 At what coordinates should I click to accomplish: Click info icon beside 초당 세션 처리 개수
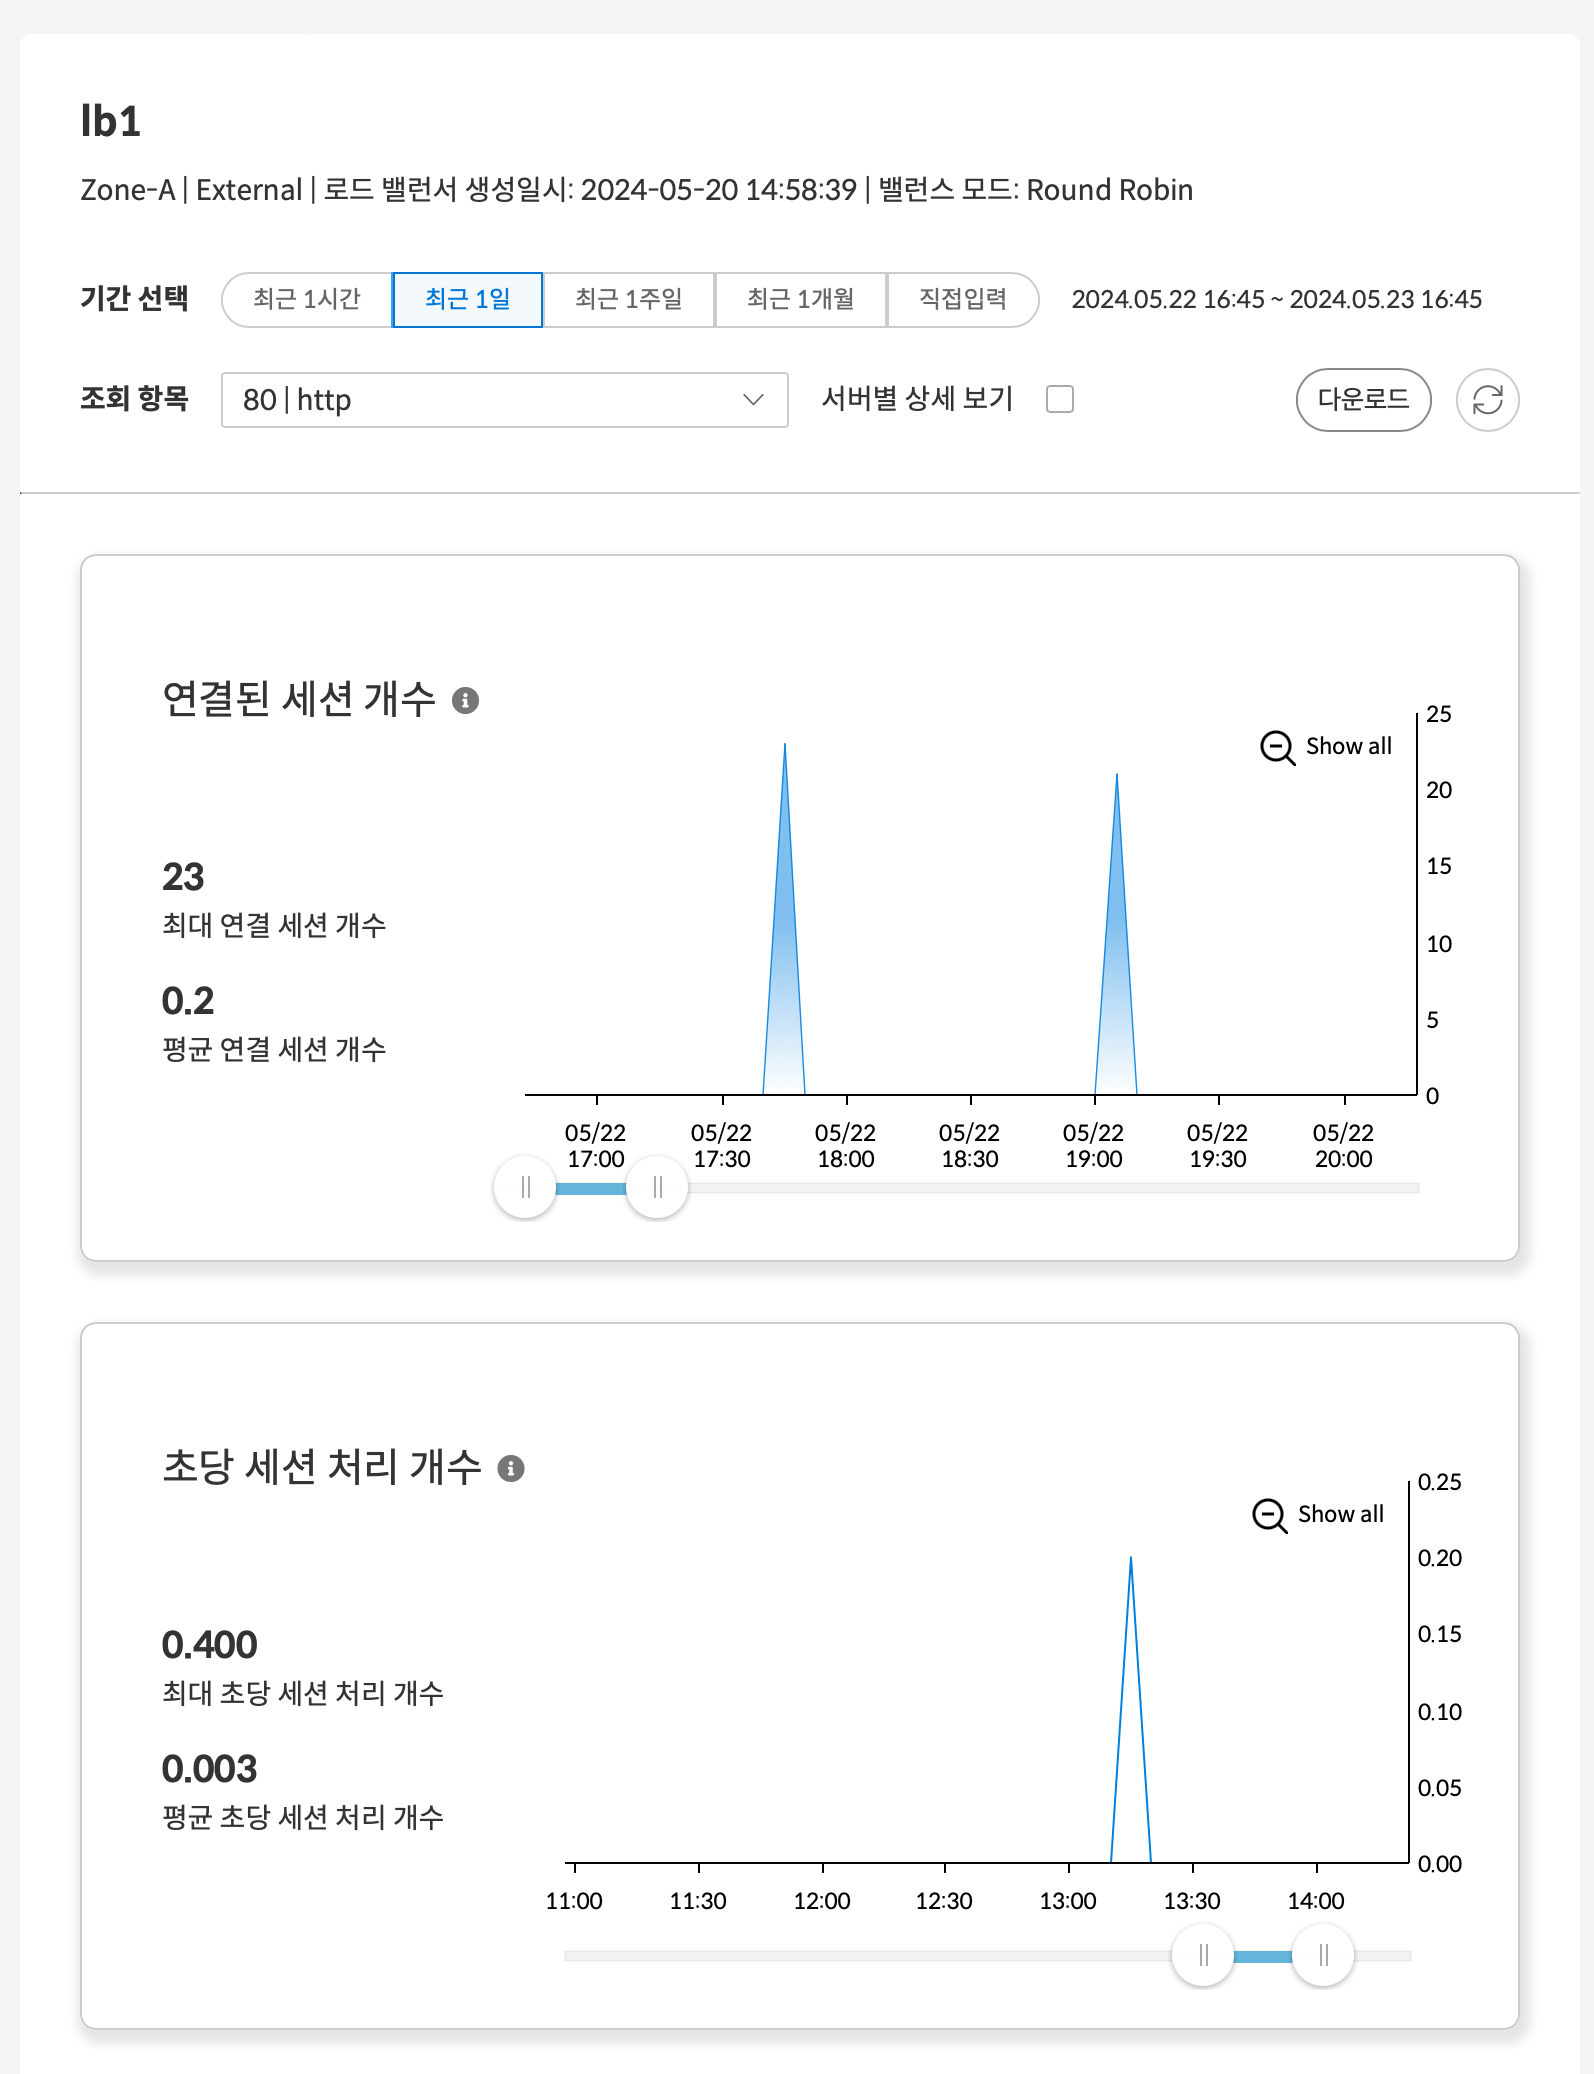click(511, 1468)
